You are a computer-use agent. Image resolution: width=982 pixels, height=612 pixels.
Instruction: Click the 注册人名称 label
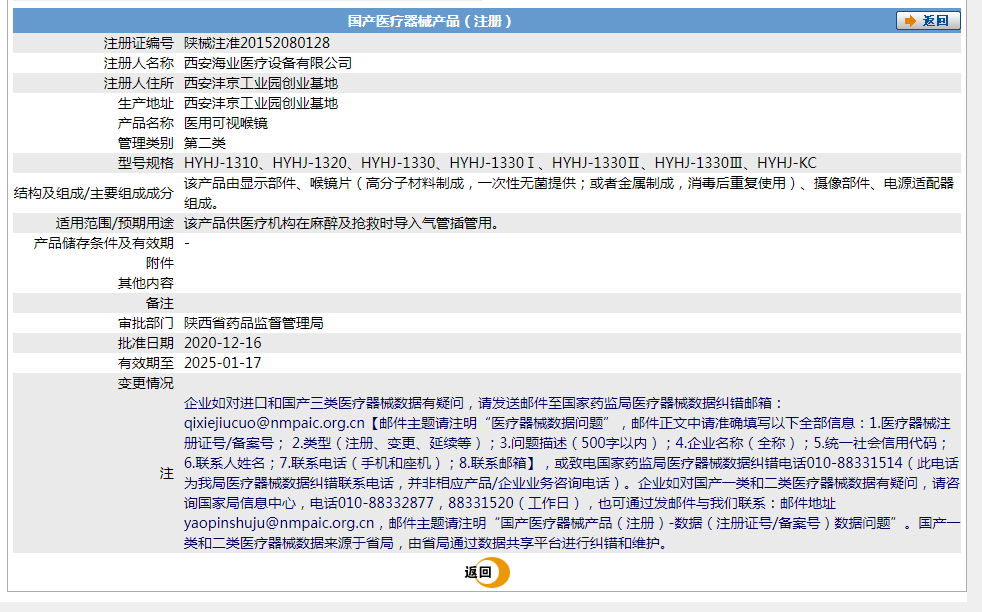138,63
